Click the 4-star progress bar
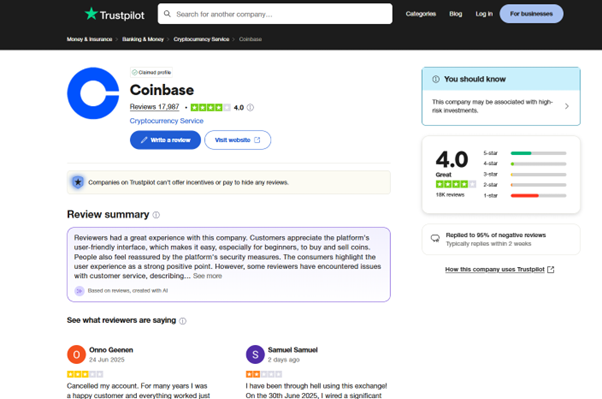 click(538, 164)
